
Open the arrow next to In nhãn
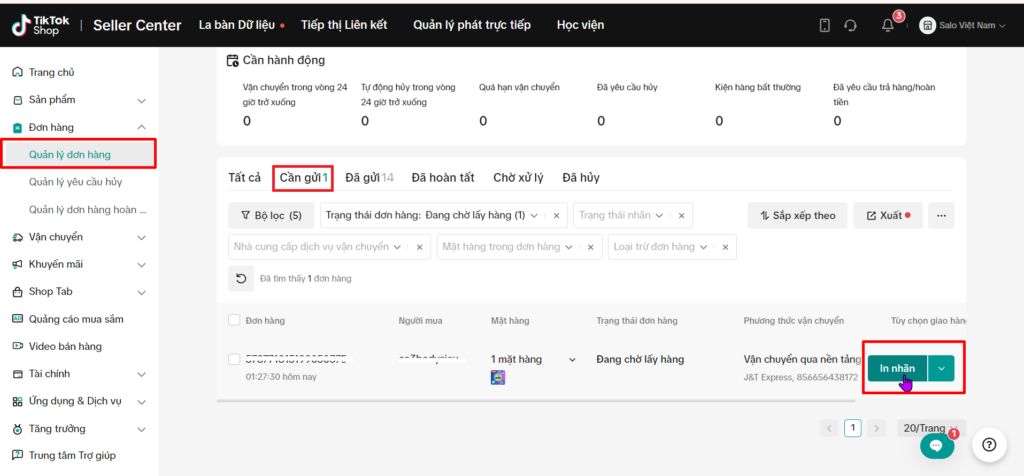(942, 368)
